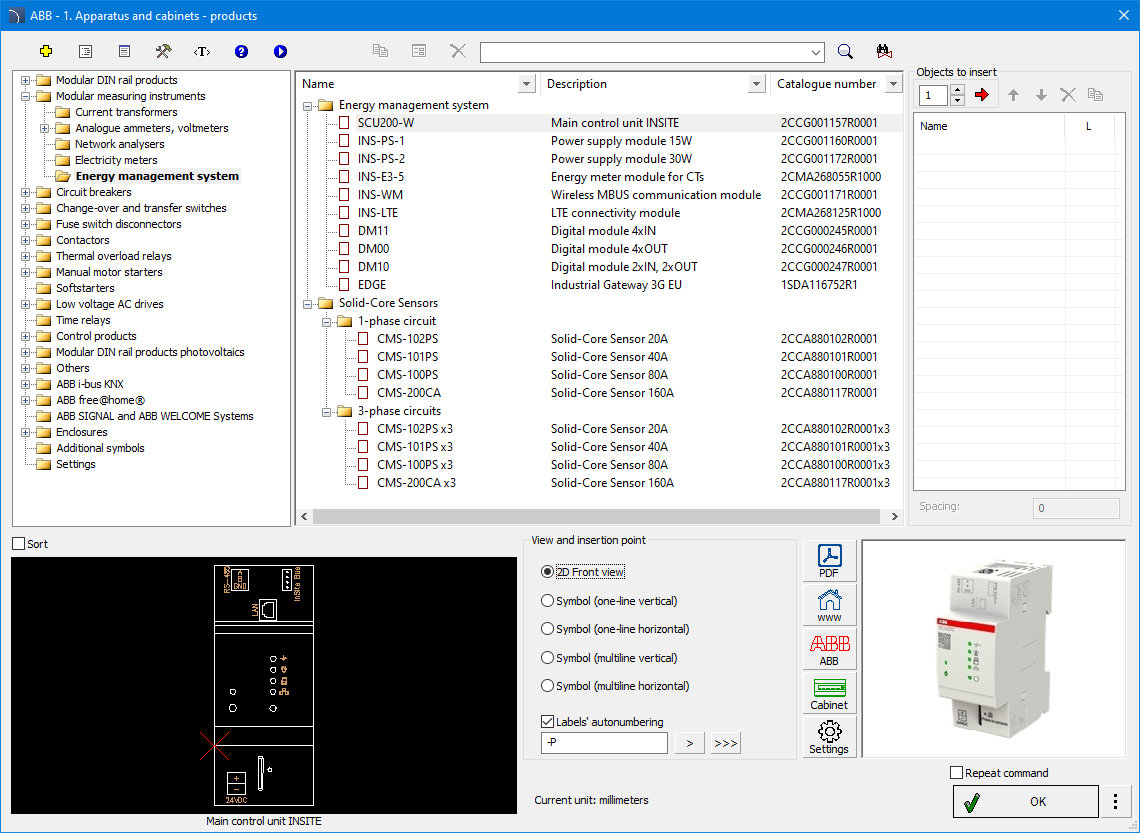Screen dimensions: 1140x833
Task: Select 2D Front view radio option
Action: (547, 572)
